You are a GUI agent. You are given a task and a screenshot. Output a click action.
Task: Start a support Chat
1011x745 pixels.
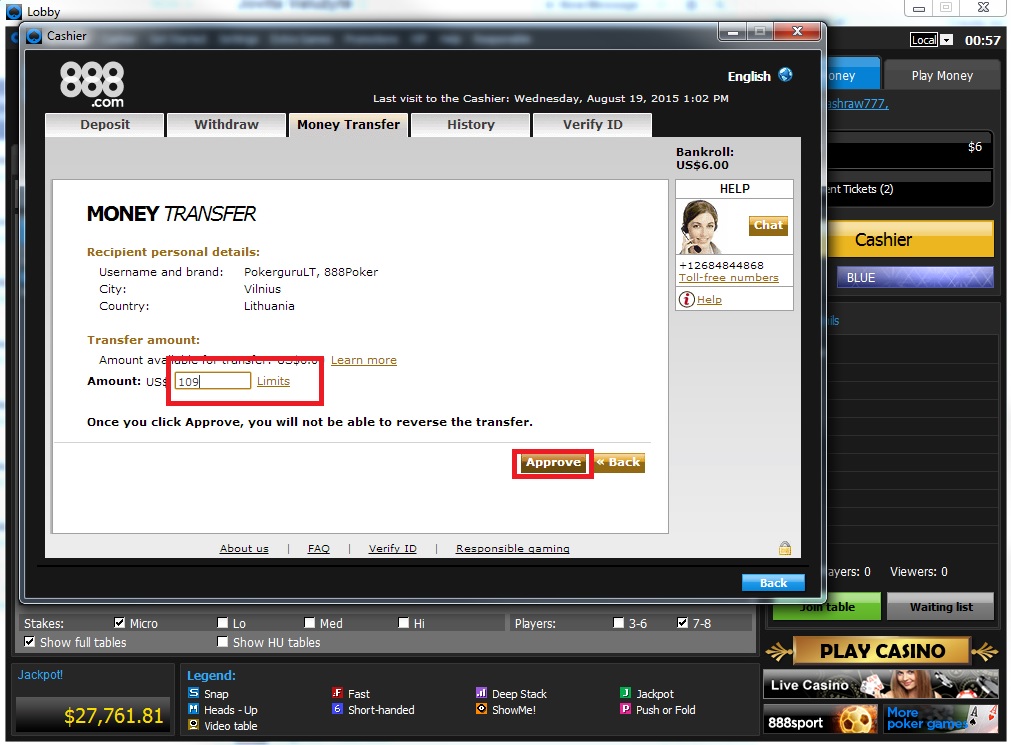click(768, 225)
